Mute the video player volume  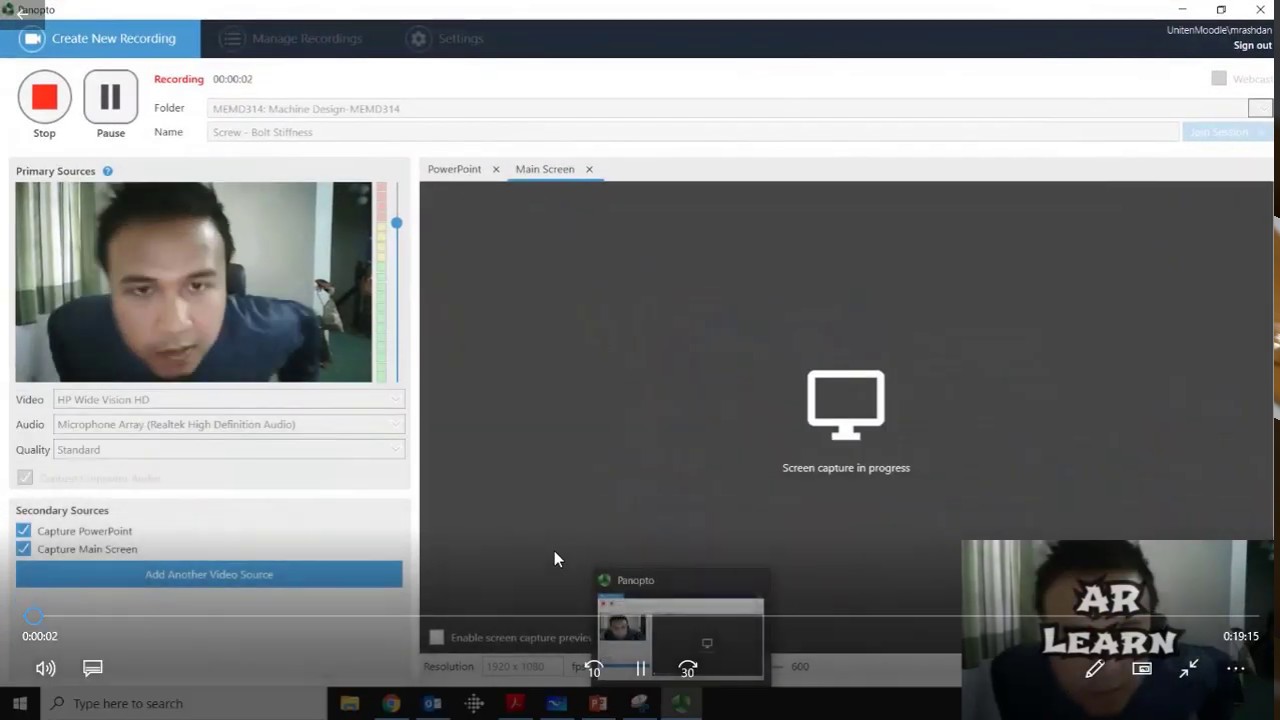click(x=45, y=668)
